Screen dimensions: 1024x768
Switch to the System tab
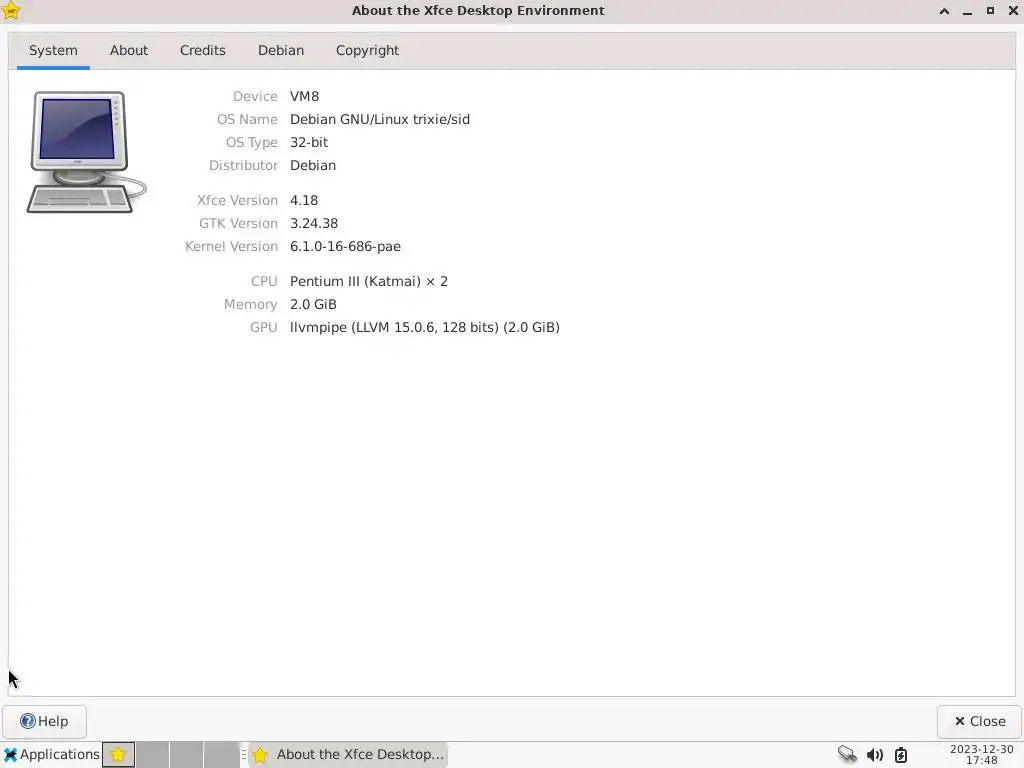(53, 50)
